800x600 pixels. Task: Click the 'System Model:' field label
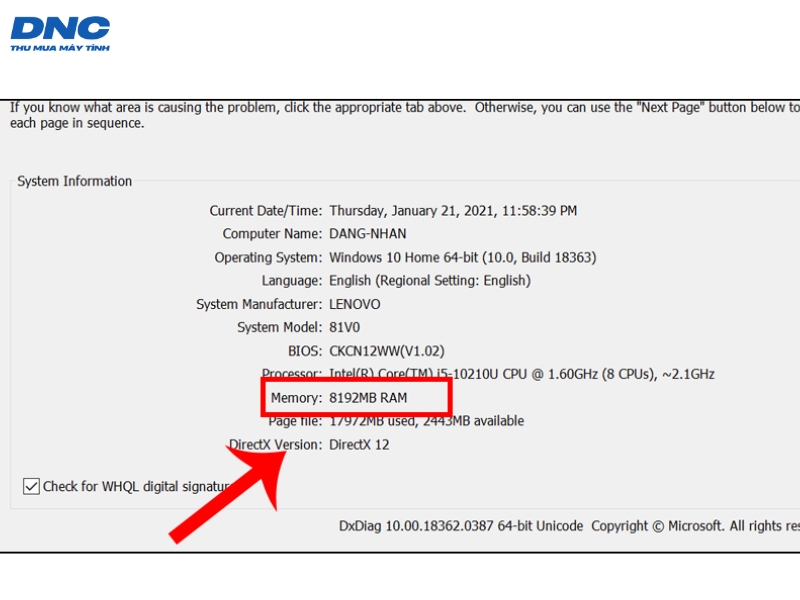(280, 328)
